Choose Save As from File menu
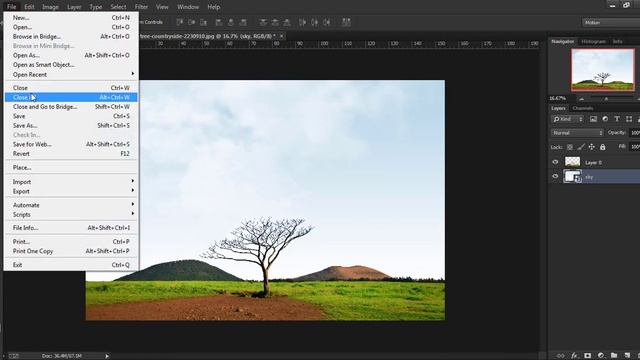 pos(71,125)
